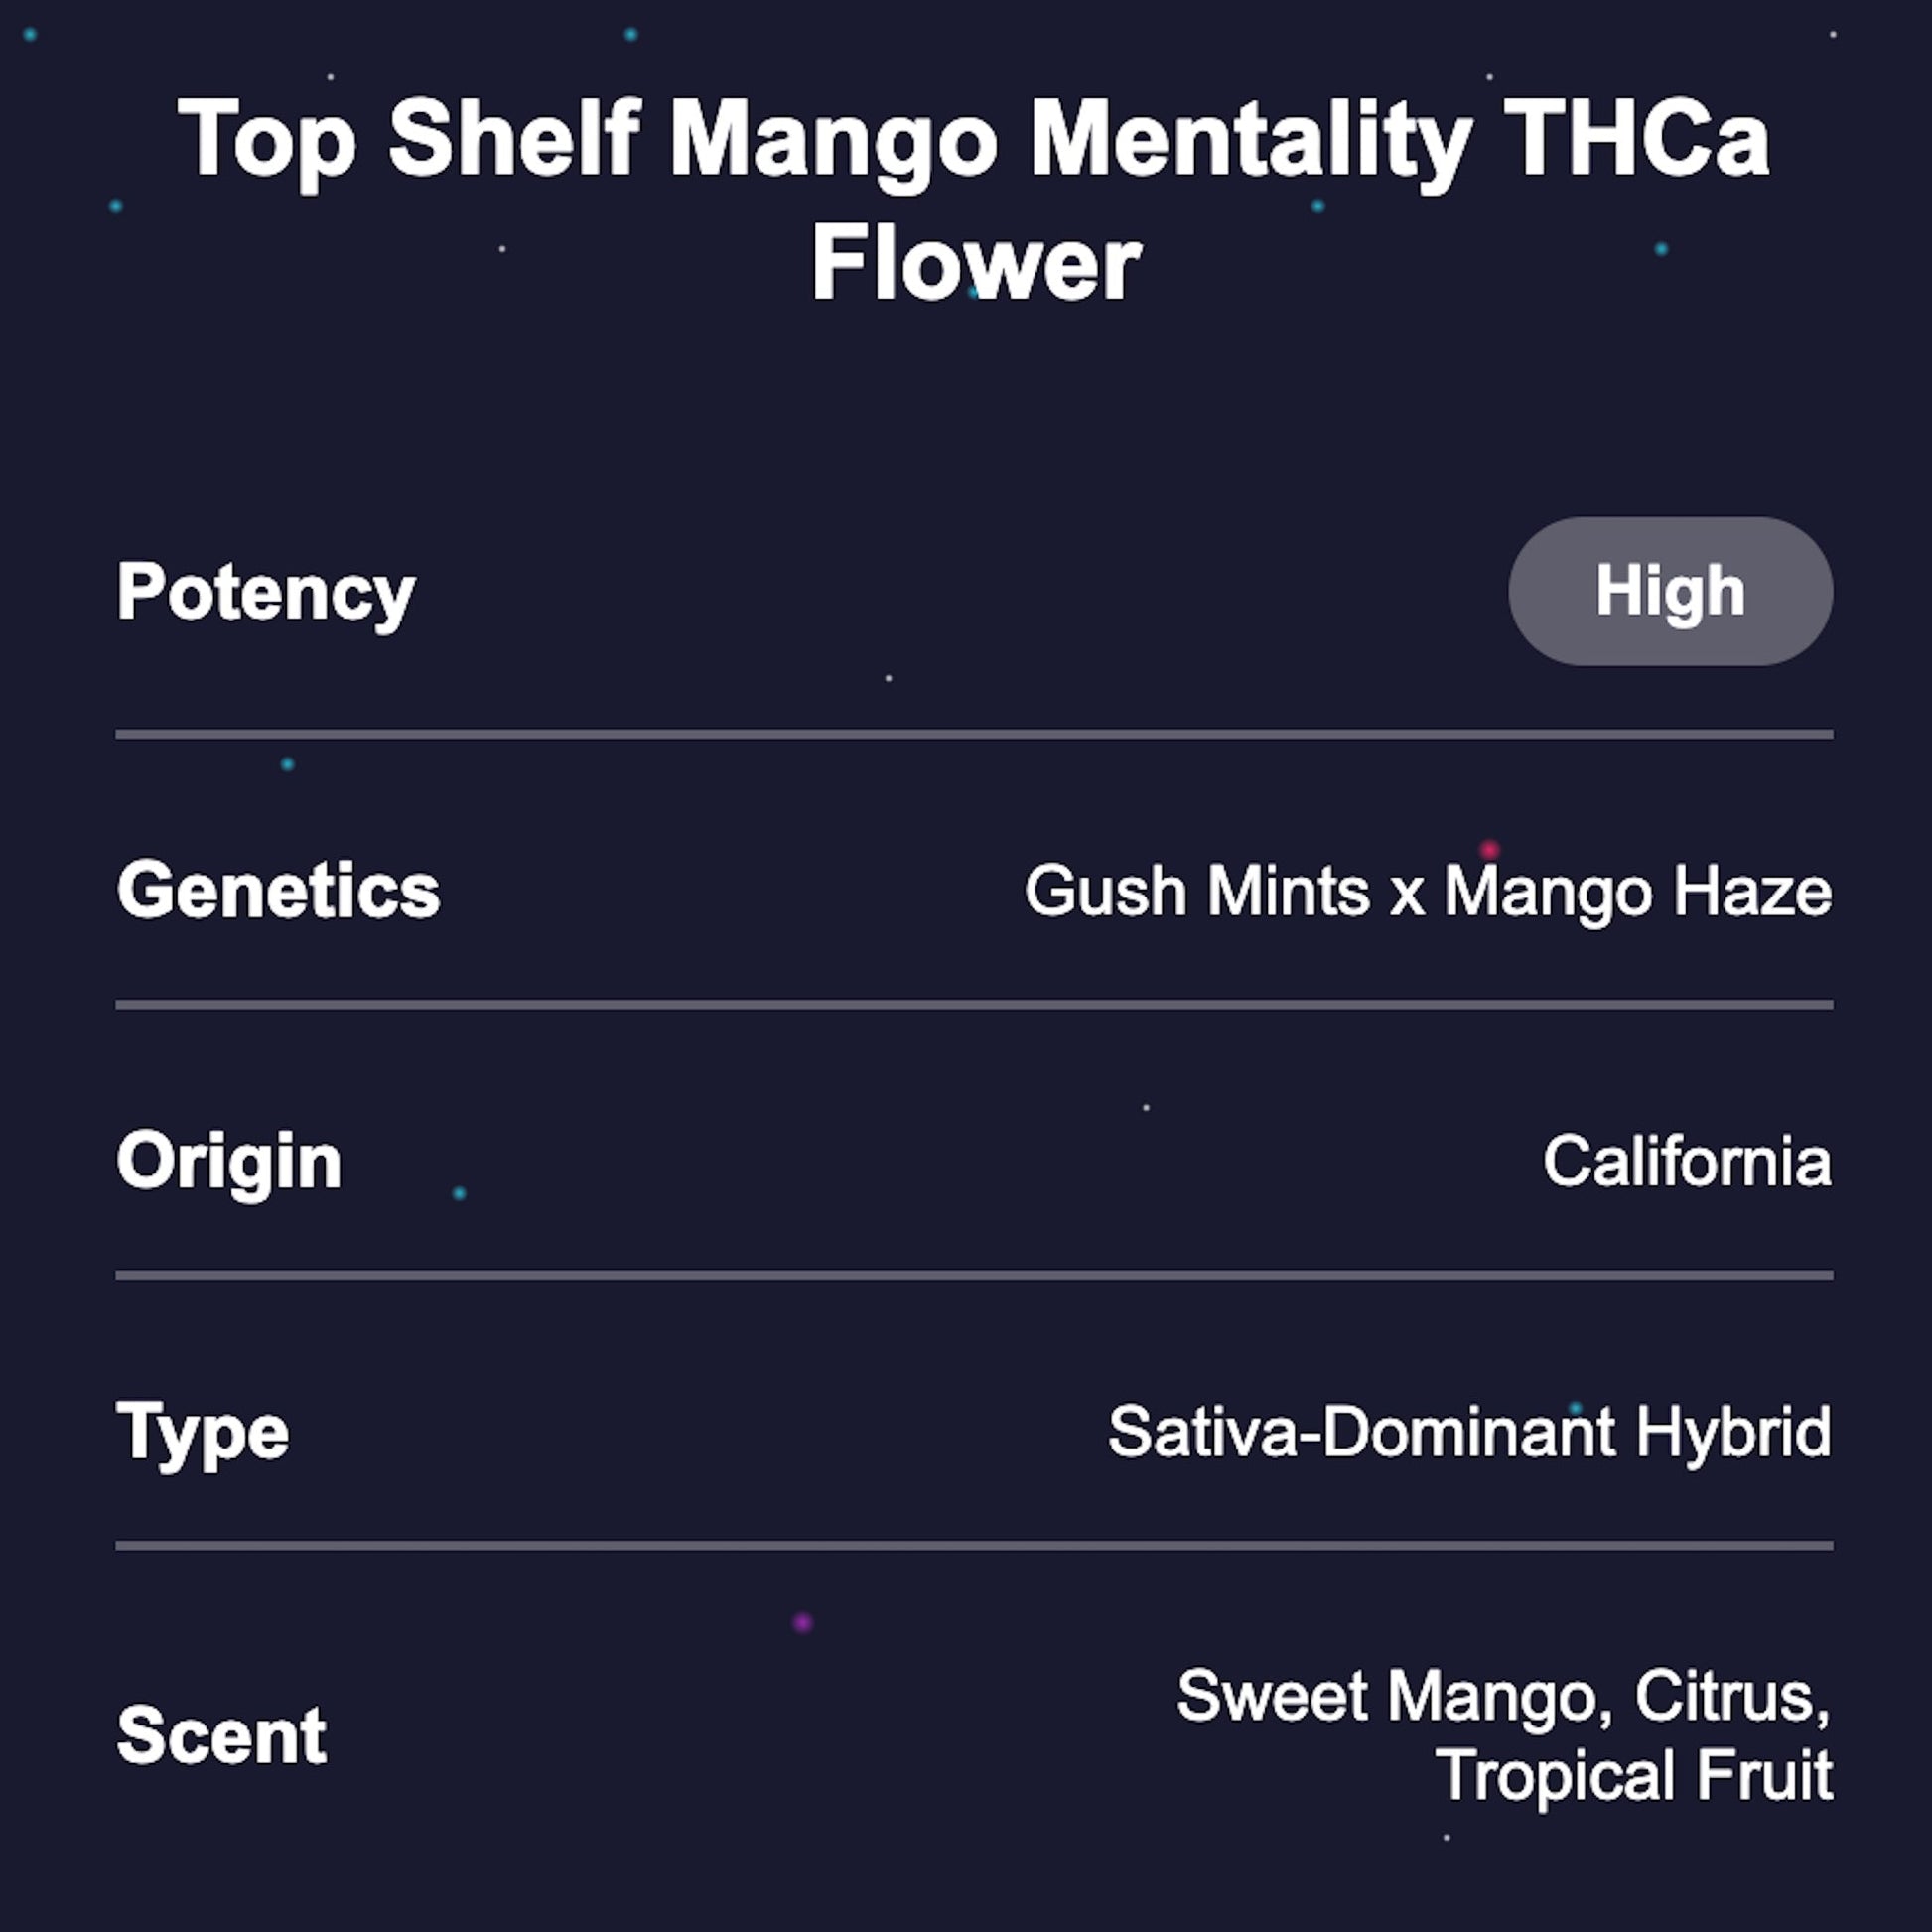This screenshot has height=1932, width=1932.
Task: Click the 'Sativa-Dominant Hybrid' type value
Action: [x=1469, y=1432]
